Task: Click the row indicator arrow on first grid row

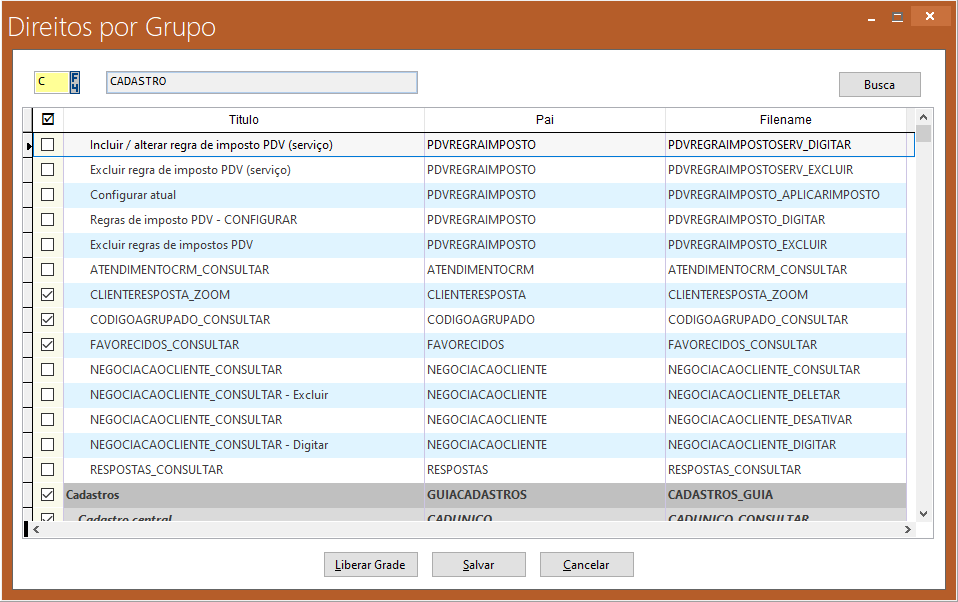Action: tap(27, 146)
